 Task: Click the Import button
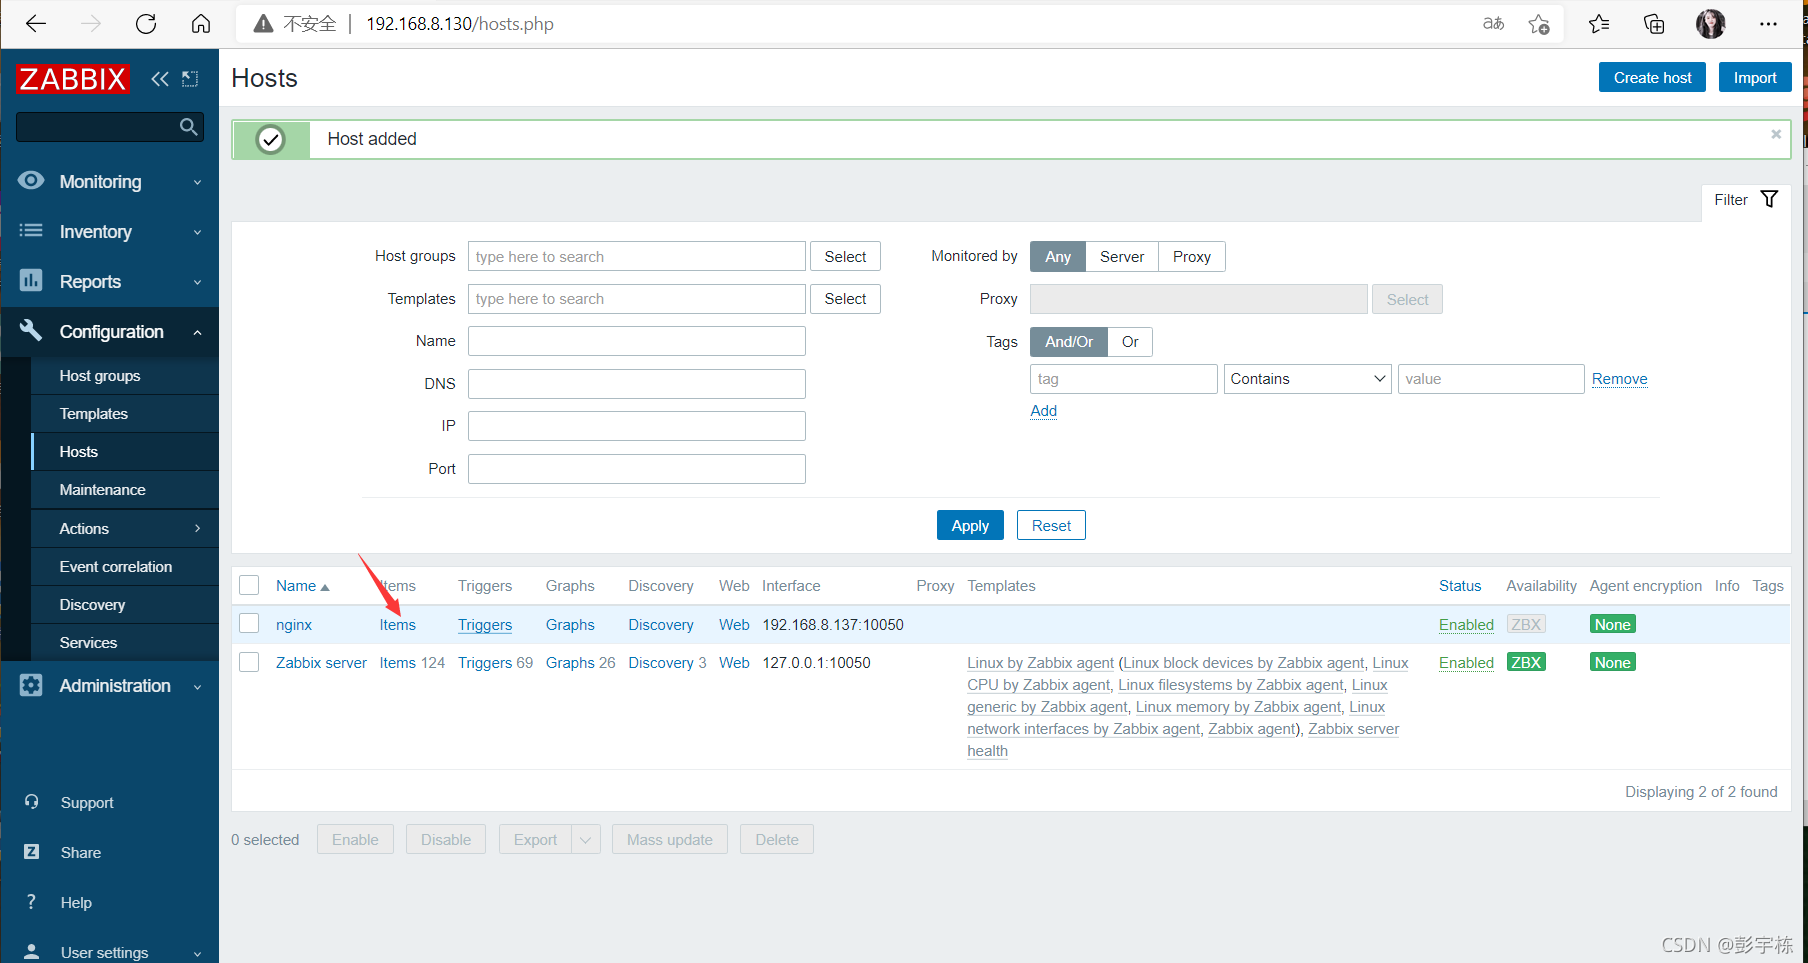pos(1755,77)
